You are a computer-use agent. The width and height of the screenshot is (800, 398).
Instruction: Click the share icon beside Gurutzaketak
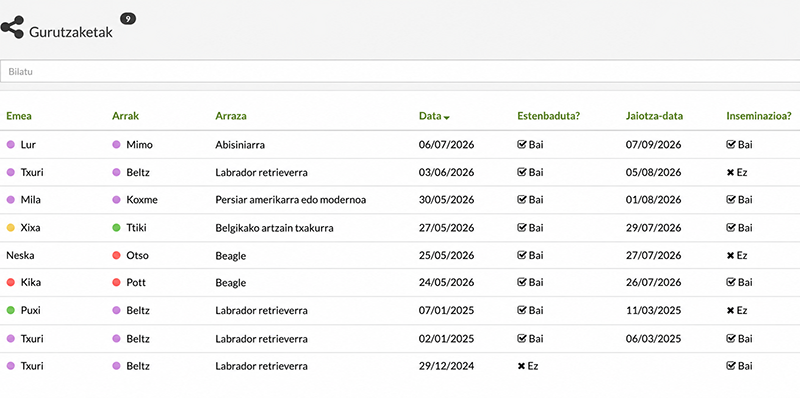[x=12, y=27]
